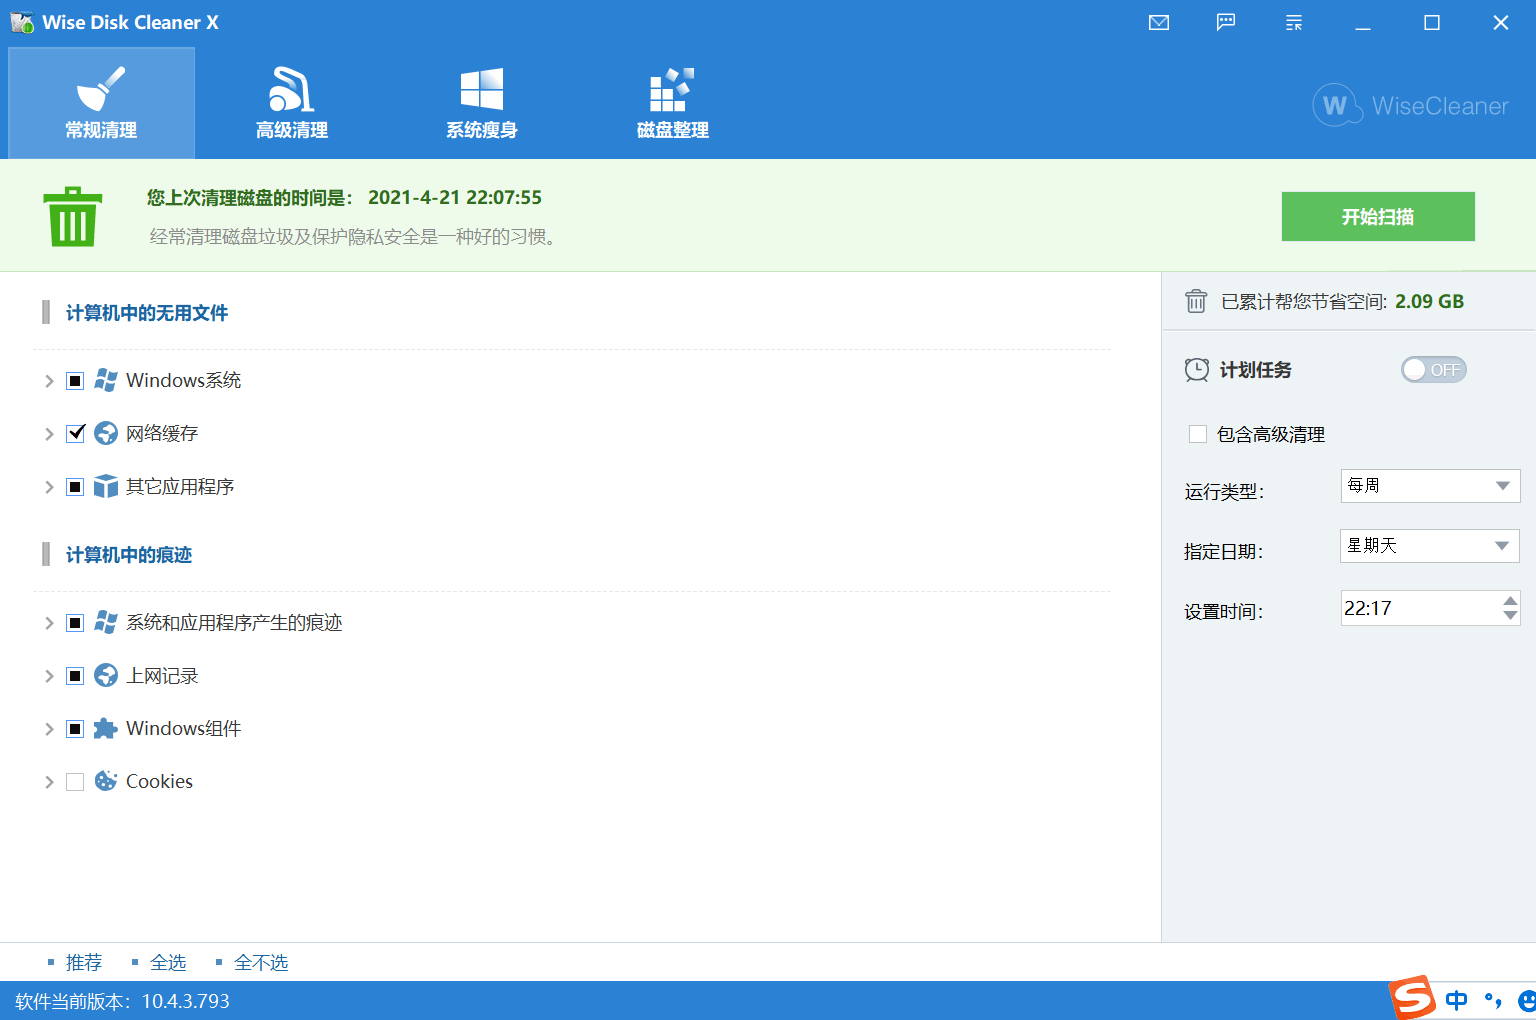
Task: Turn on the 计划任务 OFF toggle
Action: click(x=1433, y=369)
